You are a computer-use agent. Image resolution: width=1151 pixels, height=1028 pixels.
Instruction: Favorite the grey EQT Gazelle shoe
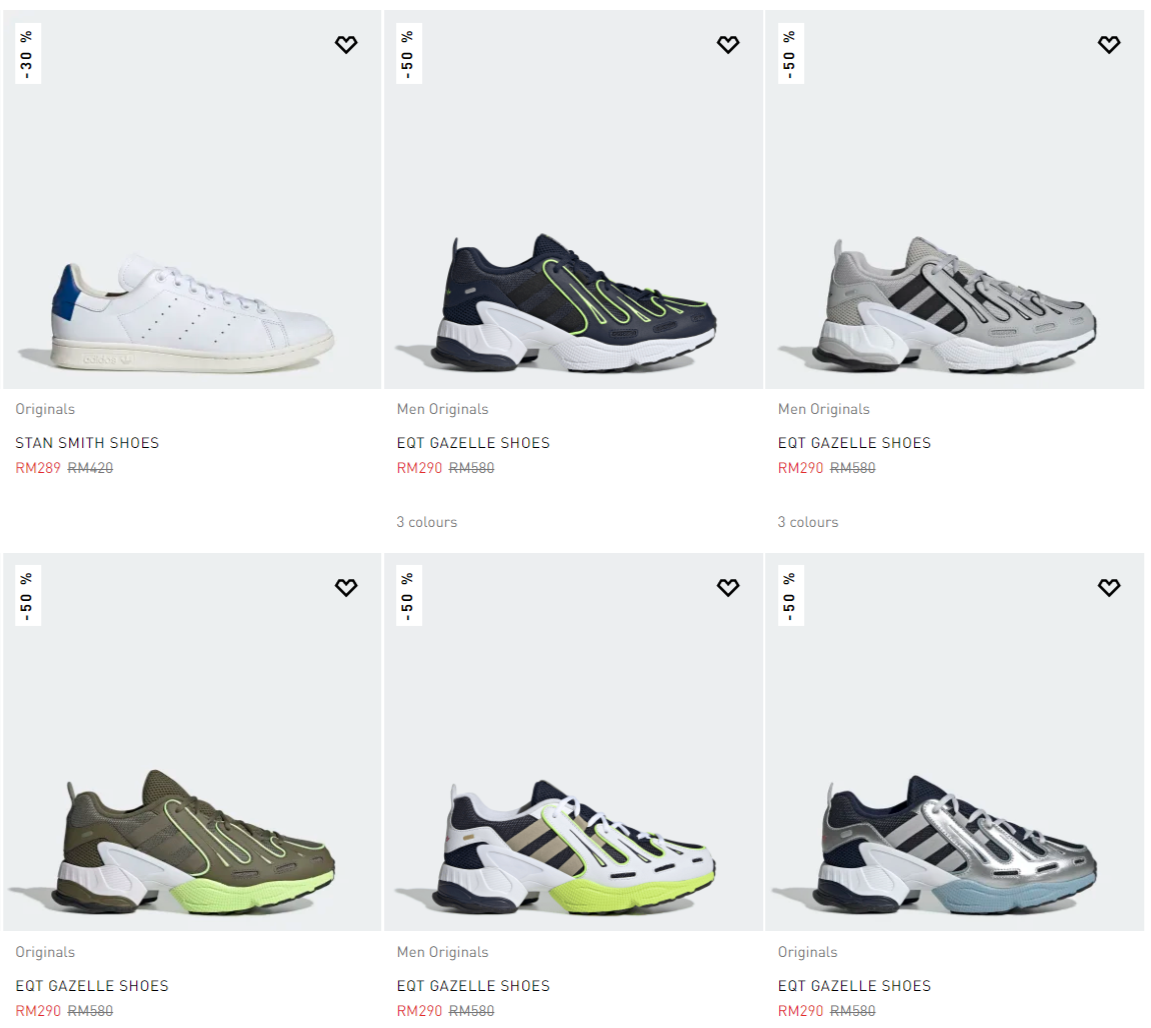coord(1108,45)
